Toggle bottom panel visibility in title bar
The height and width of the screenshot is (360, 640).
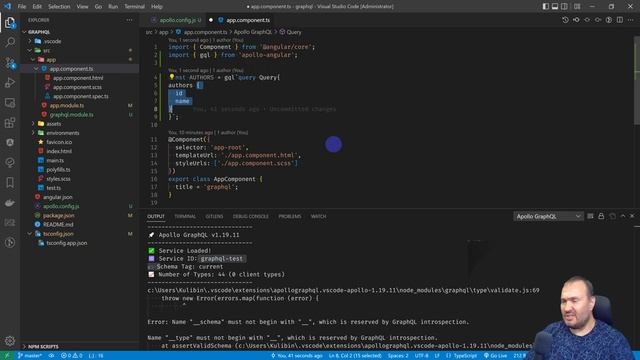point(555,7)
